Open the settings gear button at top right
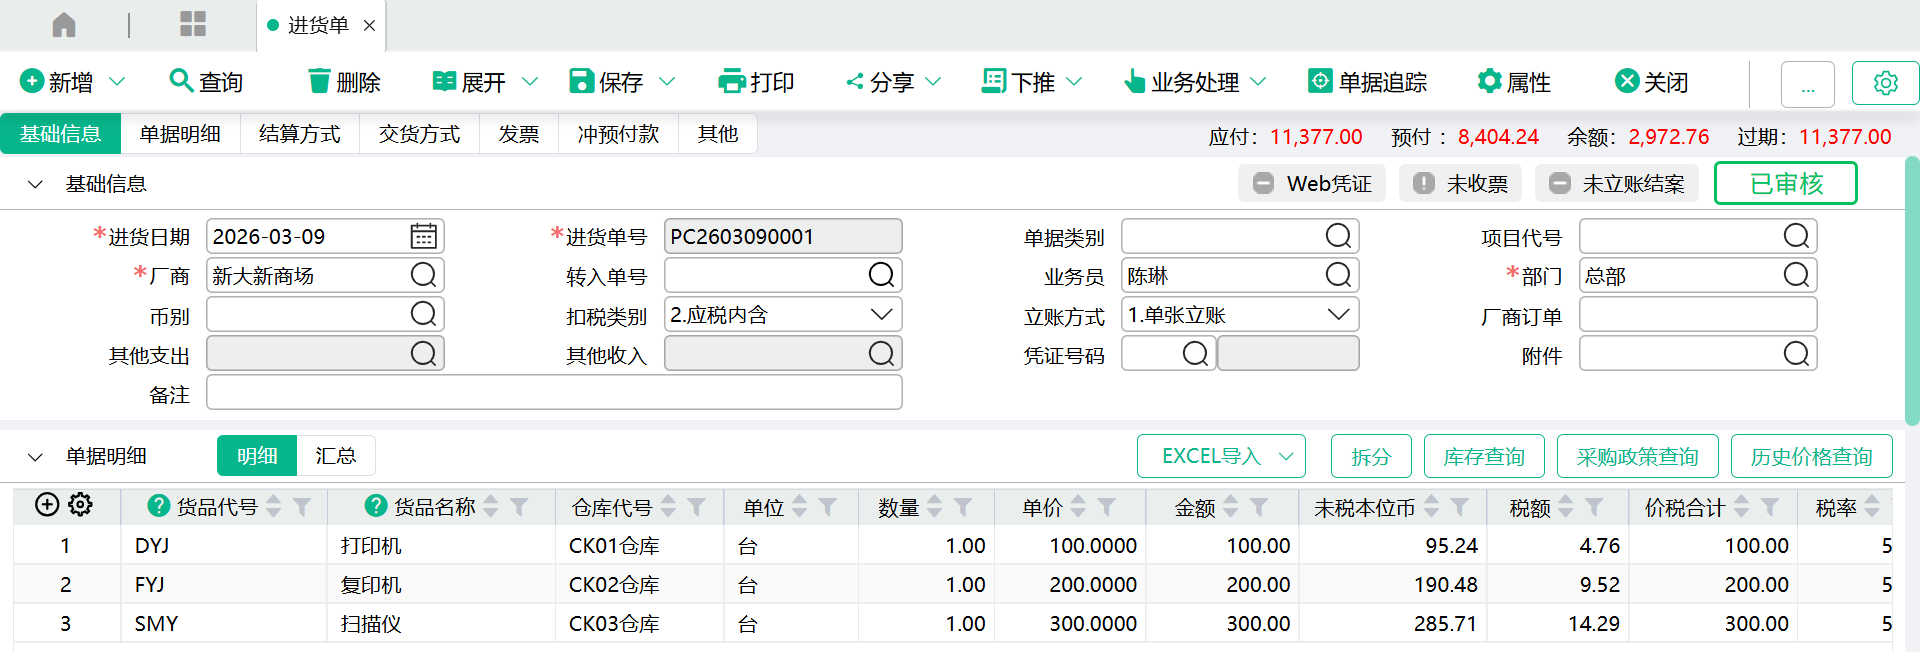 click(1885, 83)
